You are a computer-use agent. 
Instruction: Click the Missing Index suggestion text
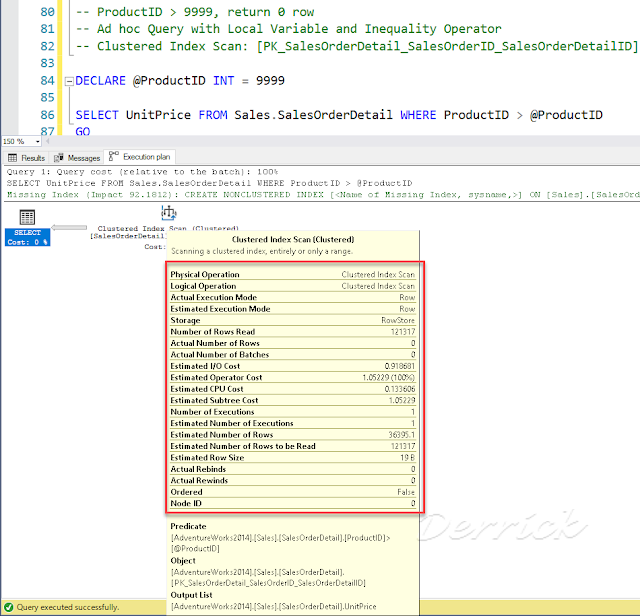(323, 195)
